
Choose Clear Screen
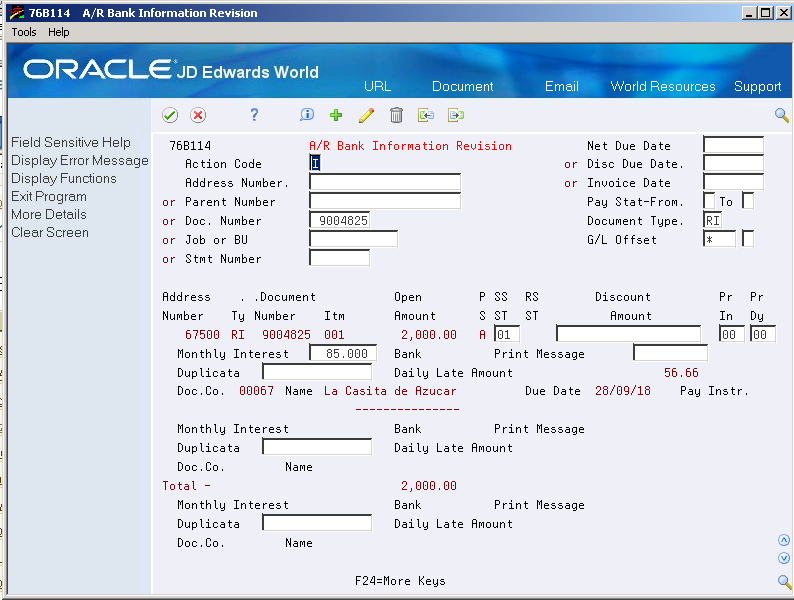50,232
